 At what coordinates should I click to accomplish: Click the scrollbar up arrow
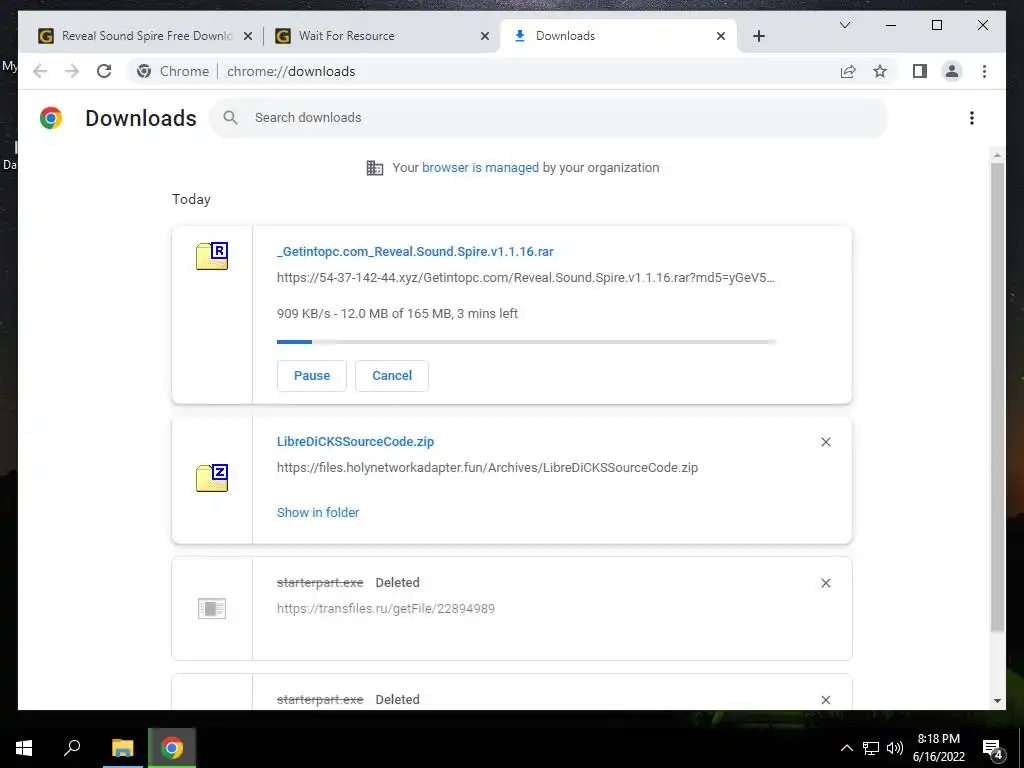point(997,155)
